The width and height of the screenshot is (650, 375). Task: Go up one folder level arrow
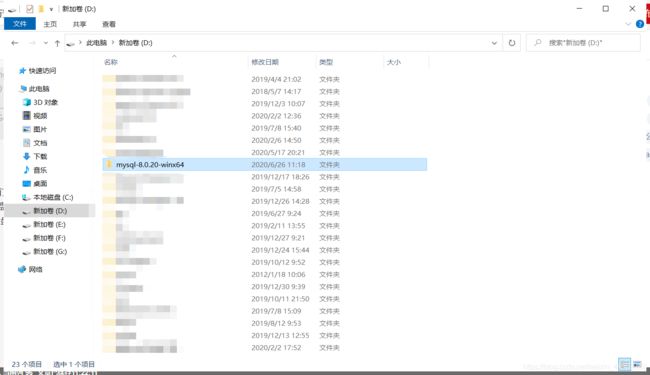point(57,43)
